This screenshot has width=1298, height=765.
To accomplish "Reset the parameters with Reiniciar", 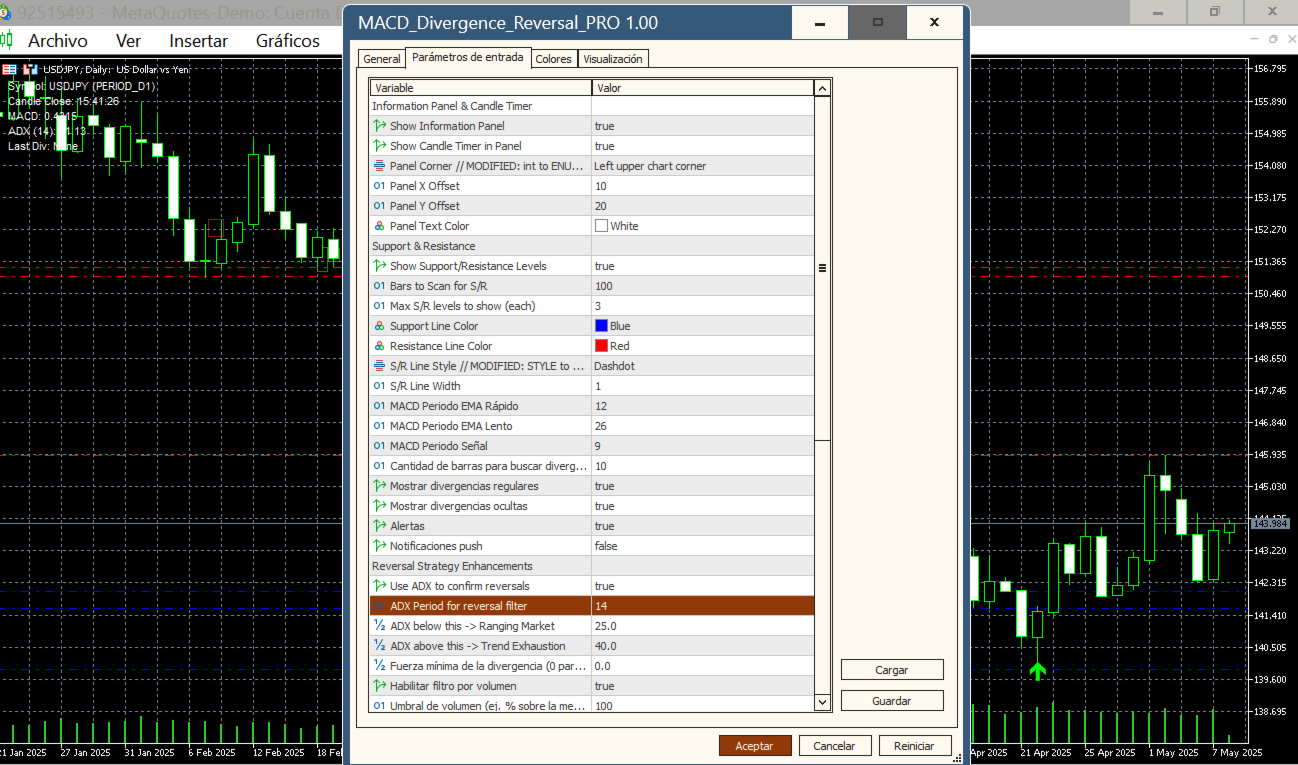I will pos(915,746).
